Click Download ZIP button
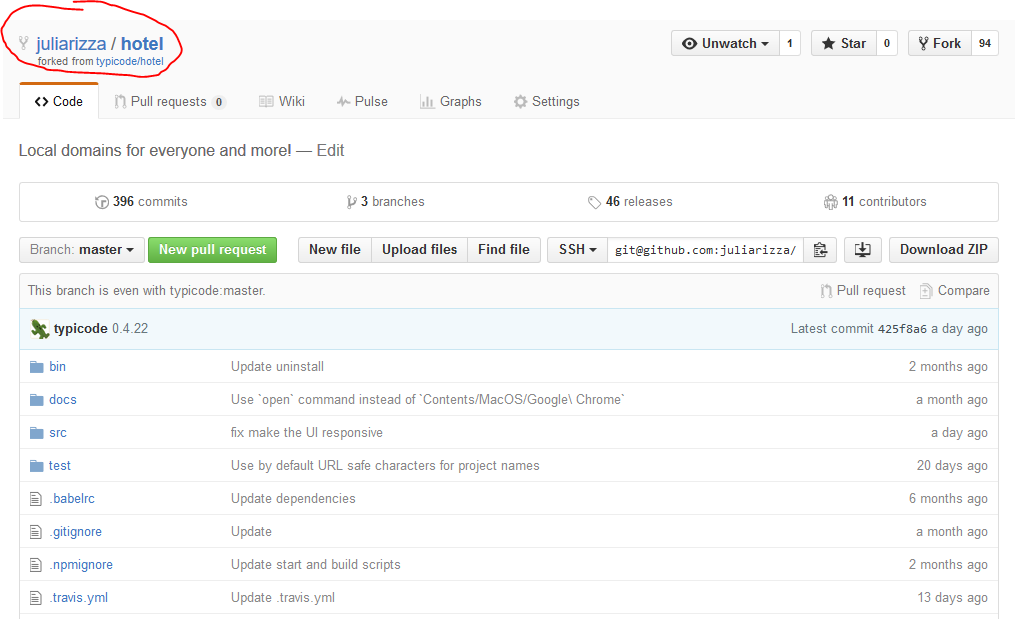The width and height of the screenshot is (1015, 619). click(x=944, y=250)
